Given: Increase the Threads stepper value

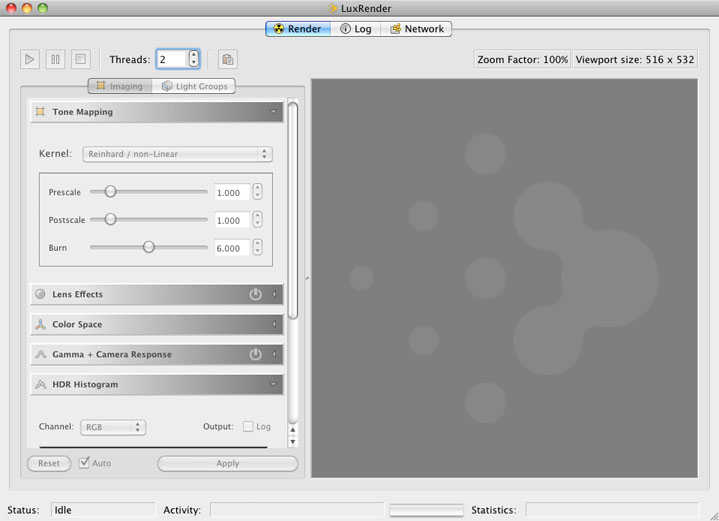Looking at the screenshot, I should (x=194, y=55).
